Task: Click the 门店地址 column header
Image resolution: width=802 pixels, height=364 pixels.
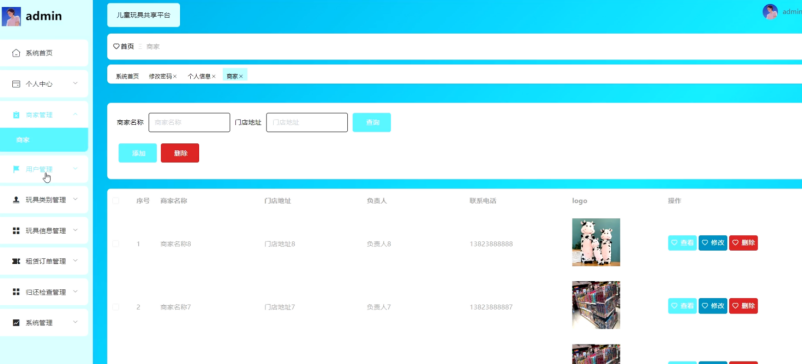Action: click(278, 201)
